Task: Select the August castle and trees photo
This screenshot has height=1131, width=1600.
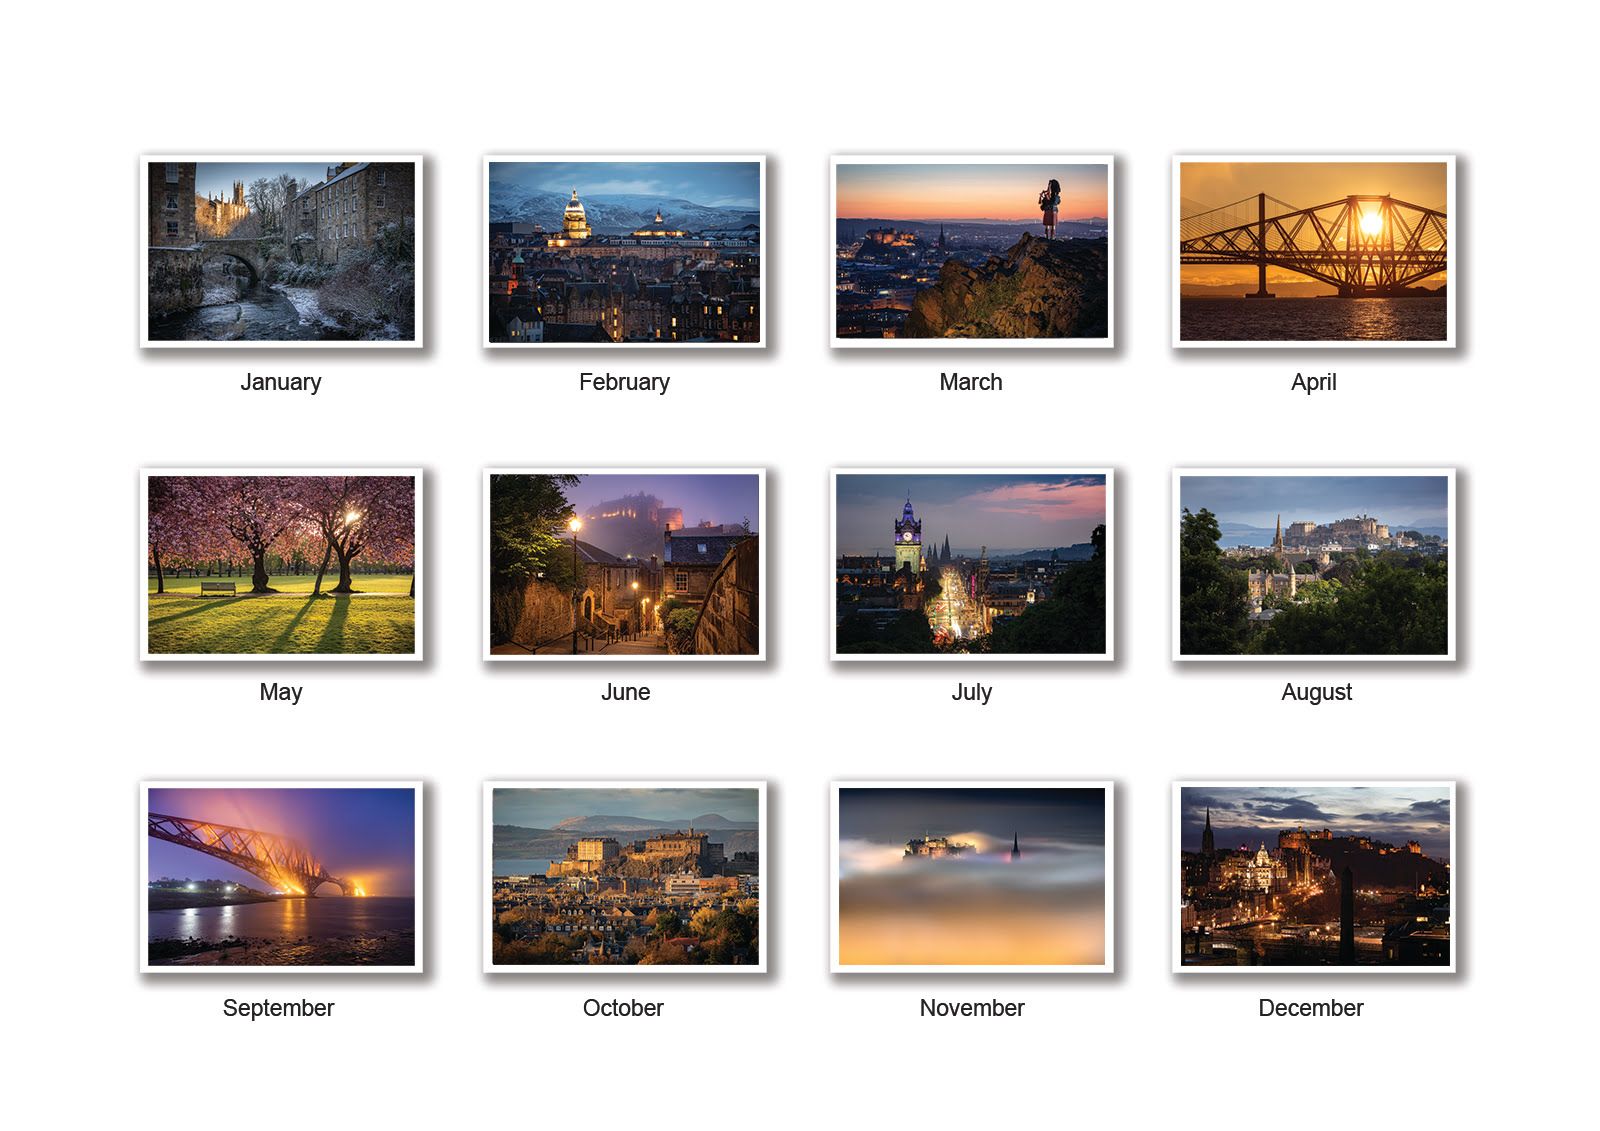Action: (1313, 564)
